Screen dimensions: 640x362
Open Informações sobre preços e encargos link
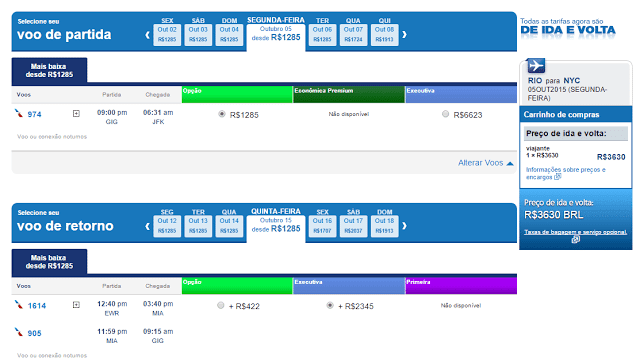click(x=565, y=173)
